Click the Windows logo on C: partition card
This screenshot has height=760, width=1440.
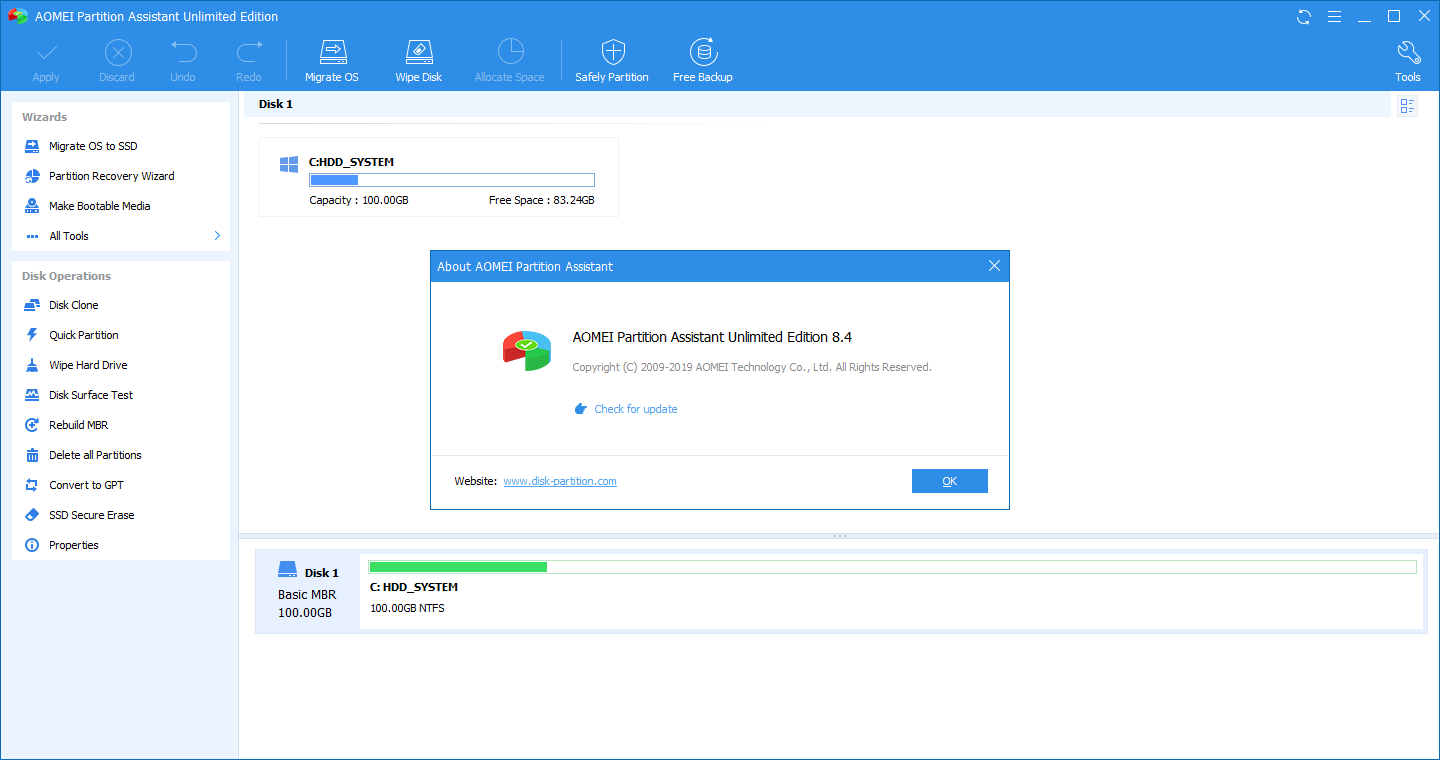click(289, 164)
